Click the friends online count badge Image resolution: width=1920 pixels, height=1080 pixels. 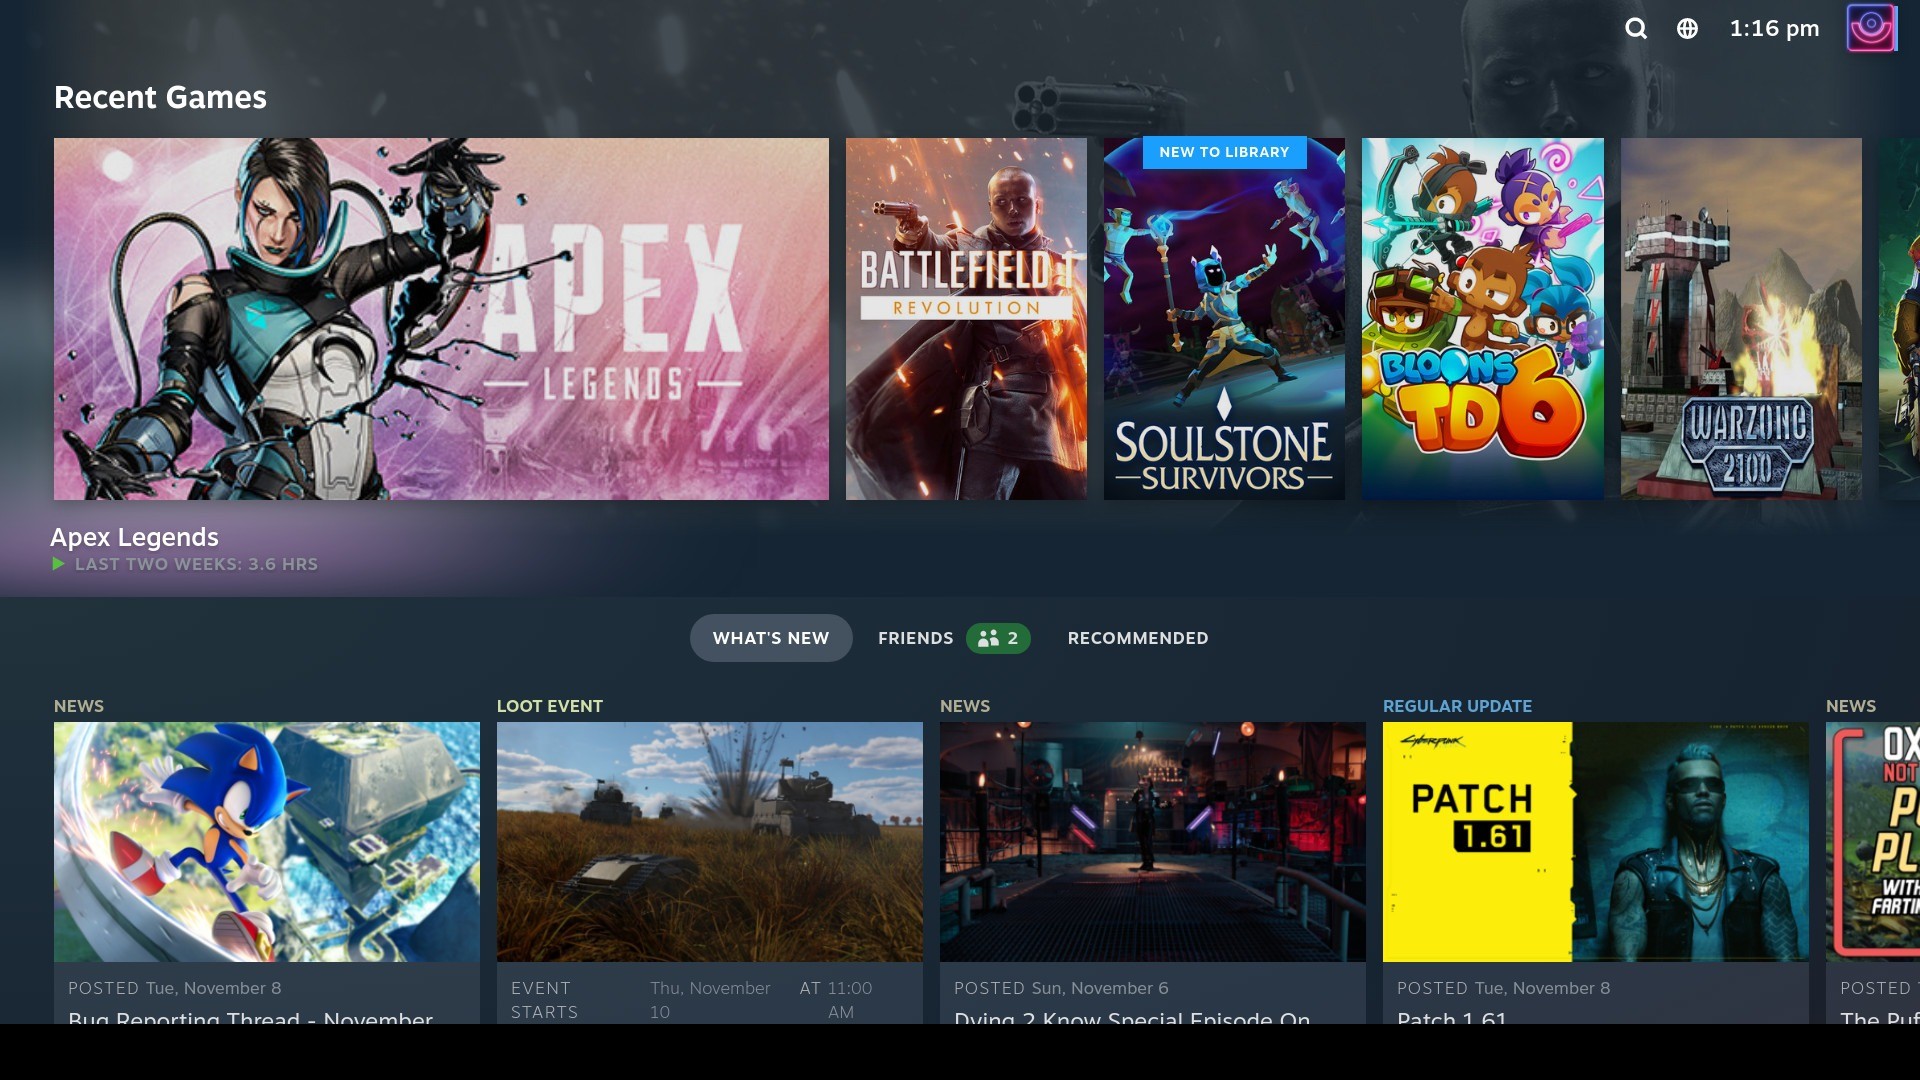point(998,638)
